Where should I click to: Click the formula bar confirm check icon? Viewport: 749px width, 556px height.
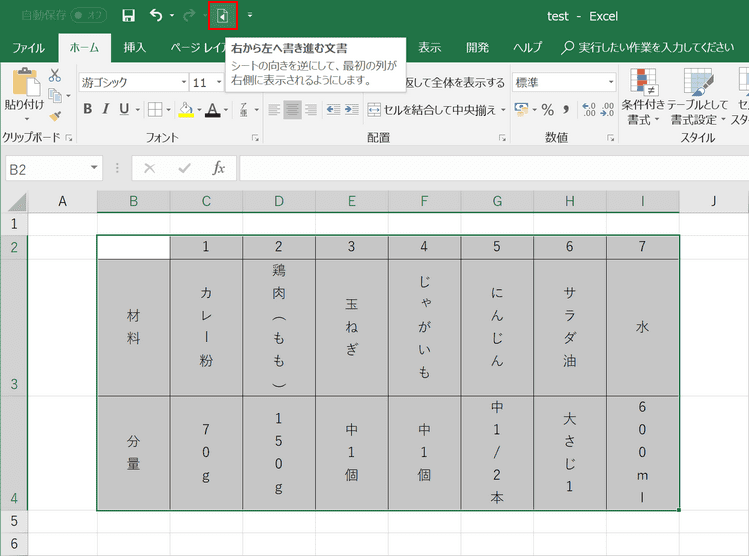click(184, 168)
